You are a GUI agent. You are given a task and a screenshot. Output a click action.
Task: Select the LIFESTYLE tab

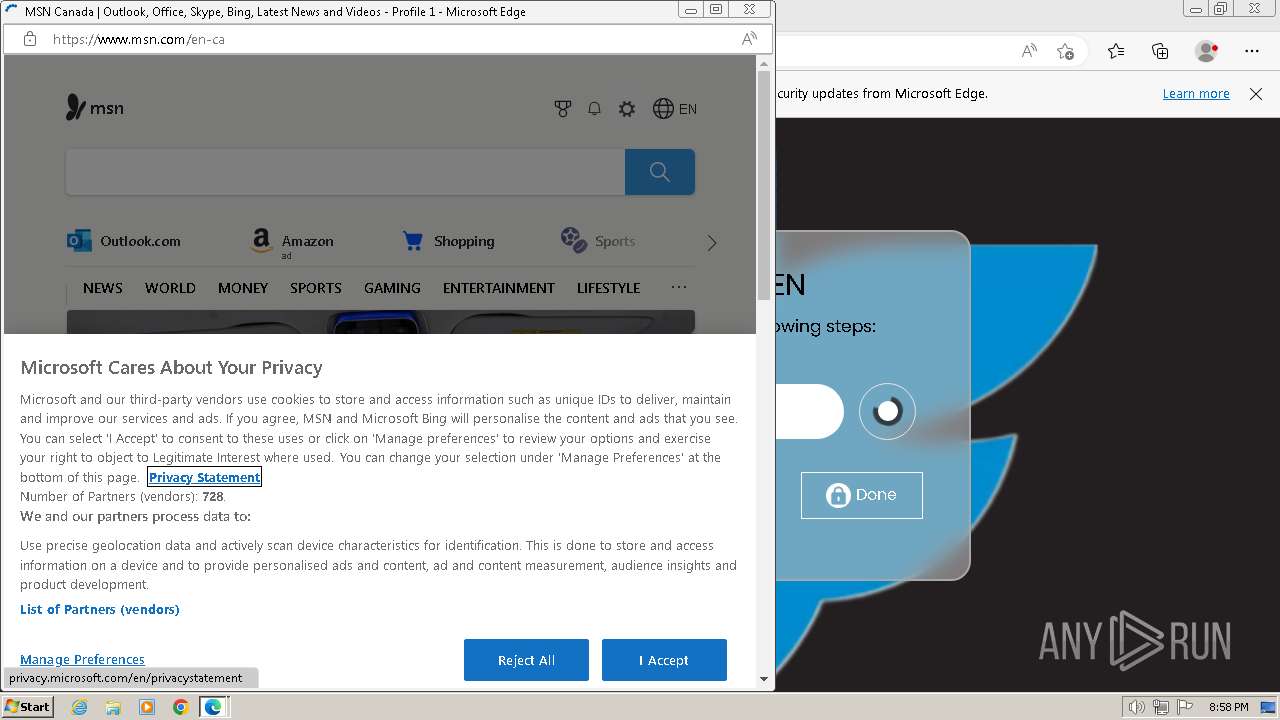[608, 288]
